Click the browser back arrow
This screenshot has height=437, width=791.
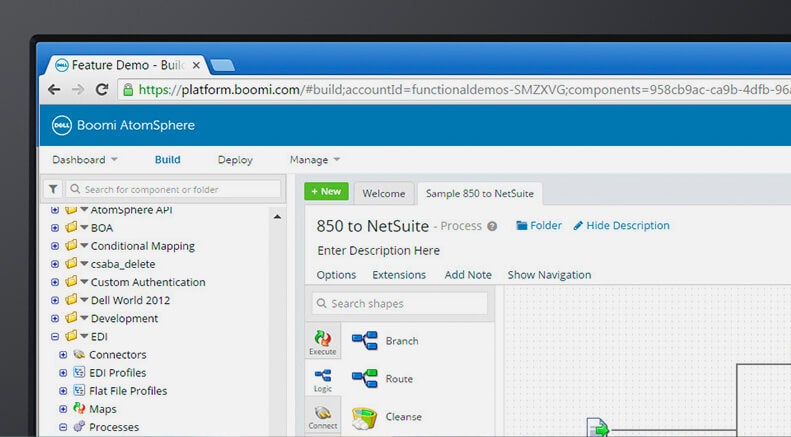[54, 90]
